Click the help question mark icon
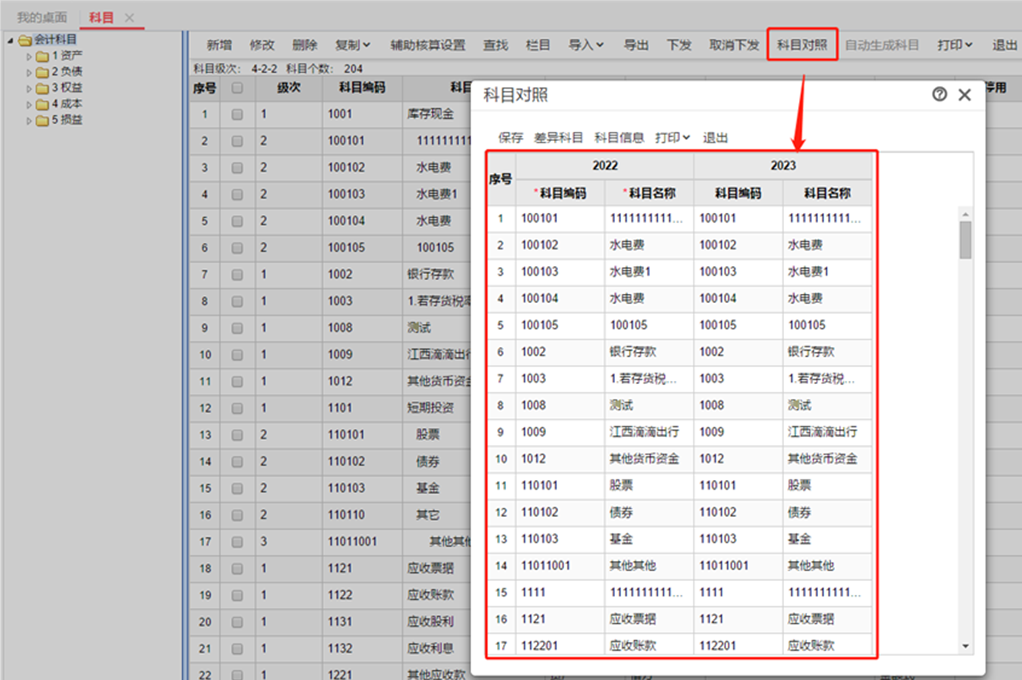 pos(939,94)
